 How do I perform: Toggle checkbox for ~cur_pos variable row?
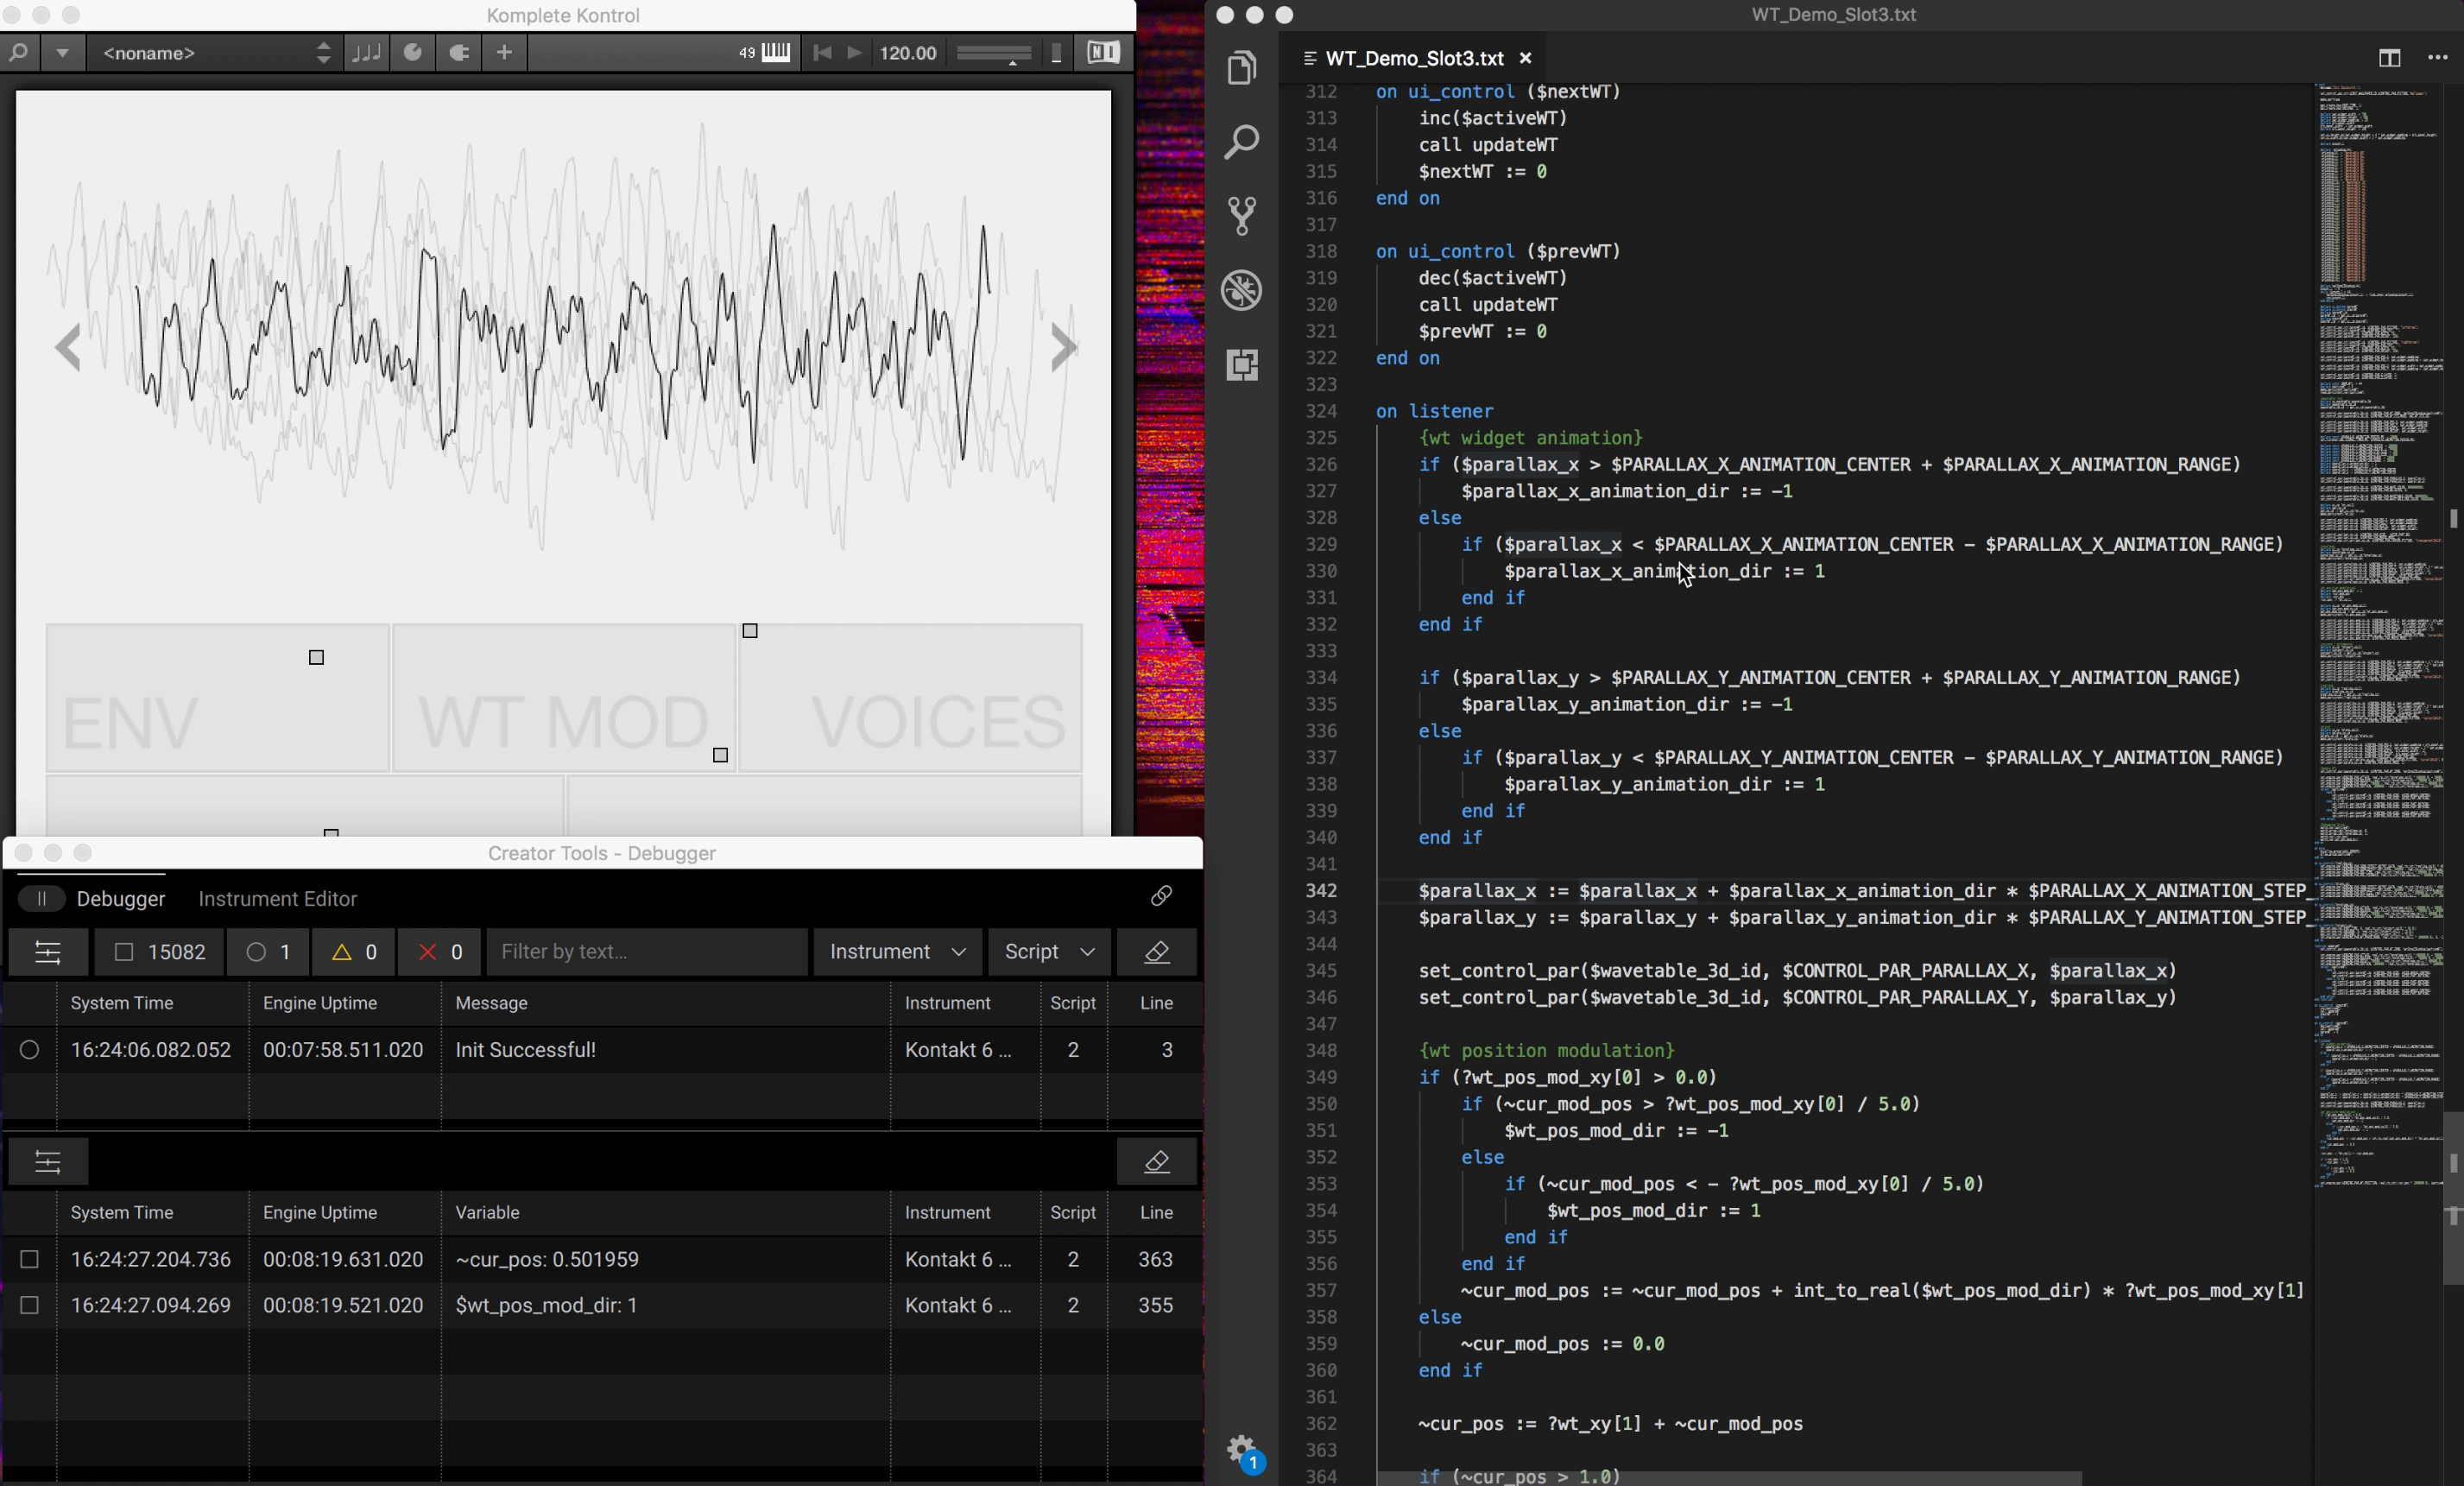pyautogui.click(x=29, y=1259)
